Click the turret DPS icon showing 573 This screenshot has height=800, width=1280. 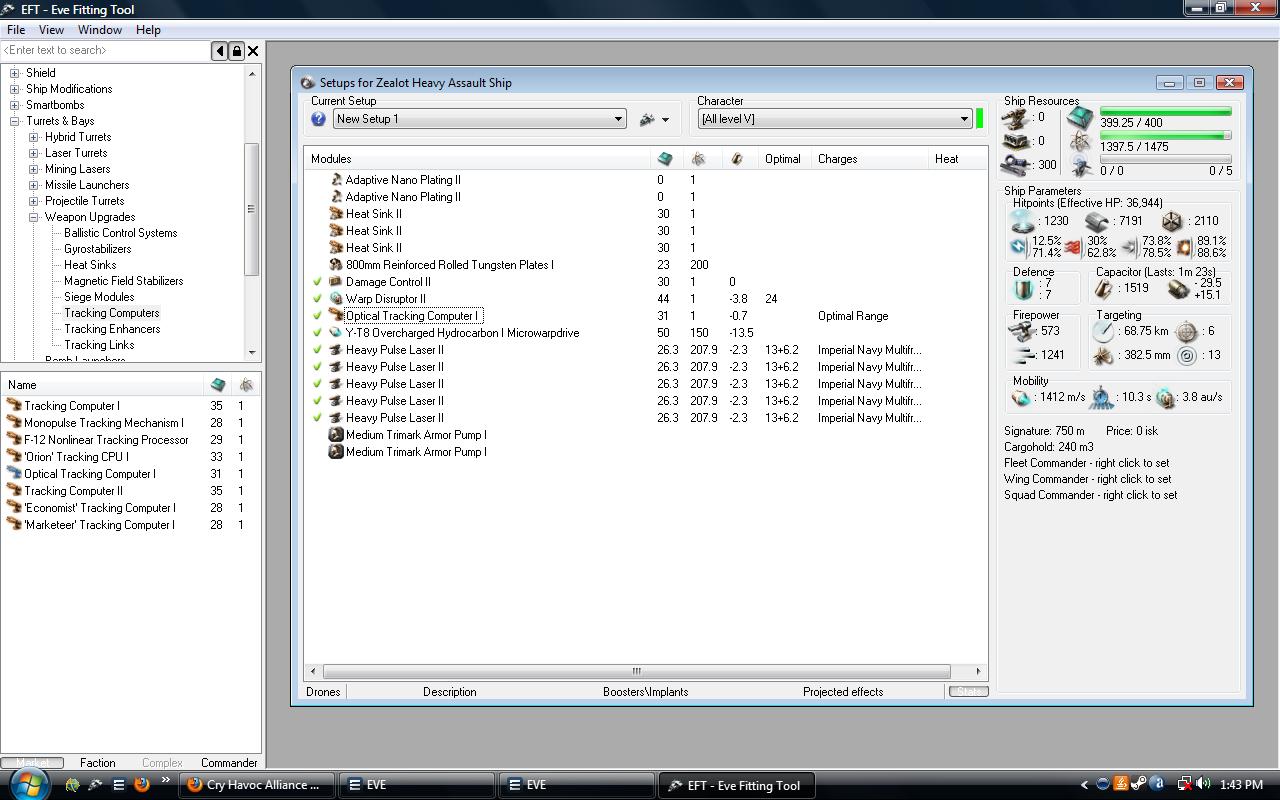pos(1022,331)
